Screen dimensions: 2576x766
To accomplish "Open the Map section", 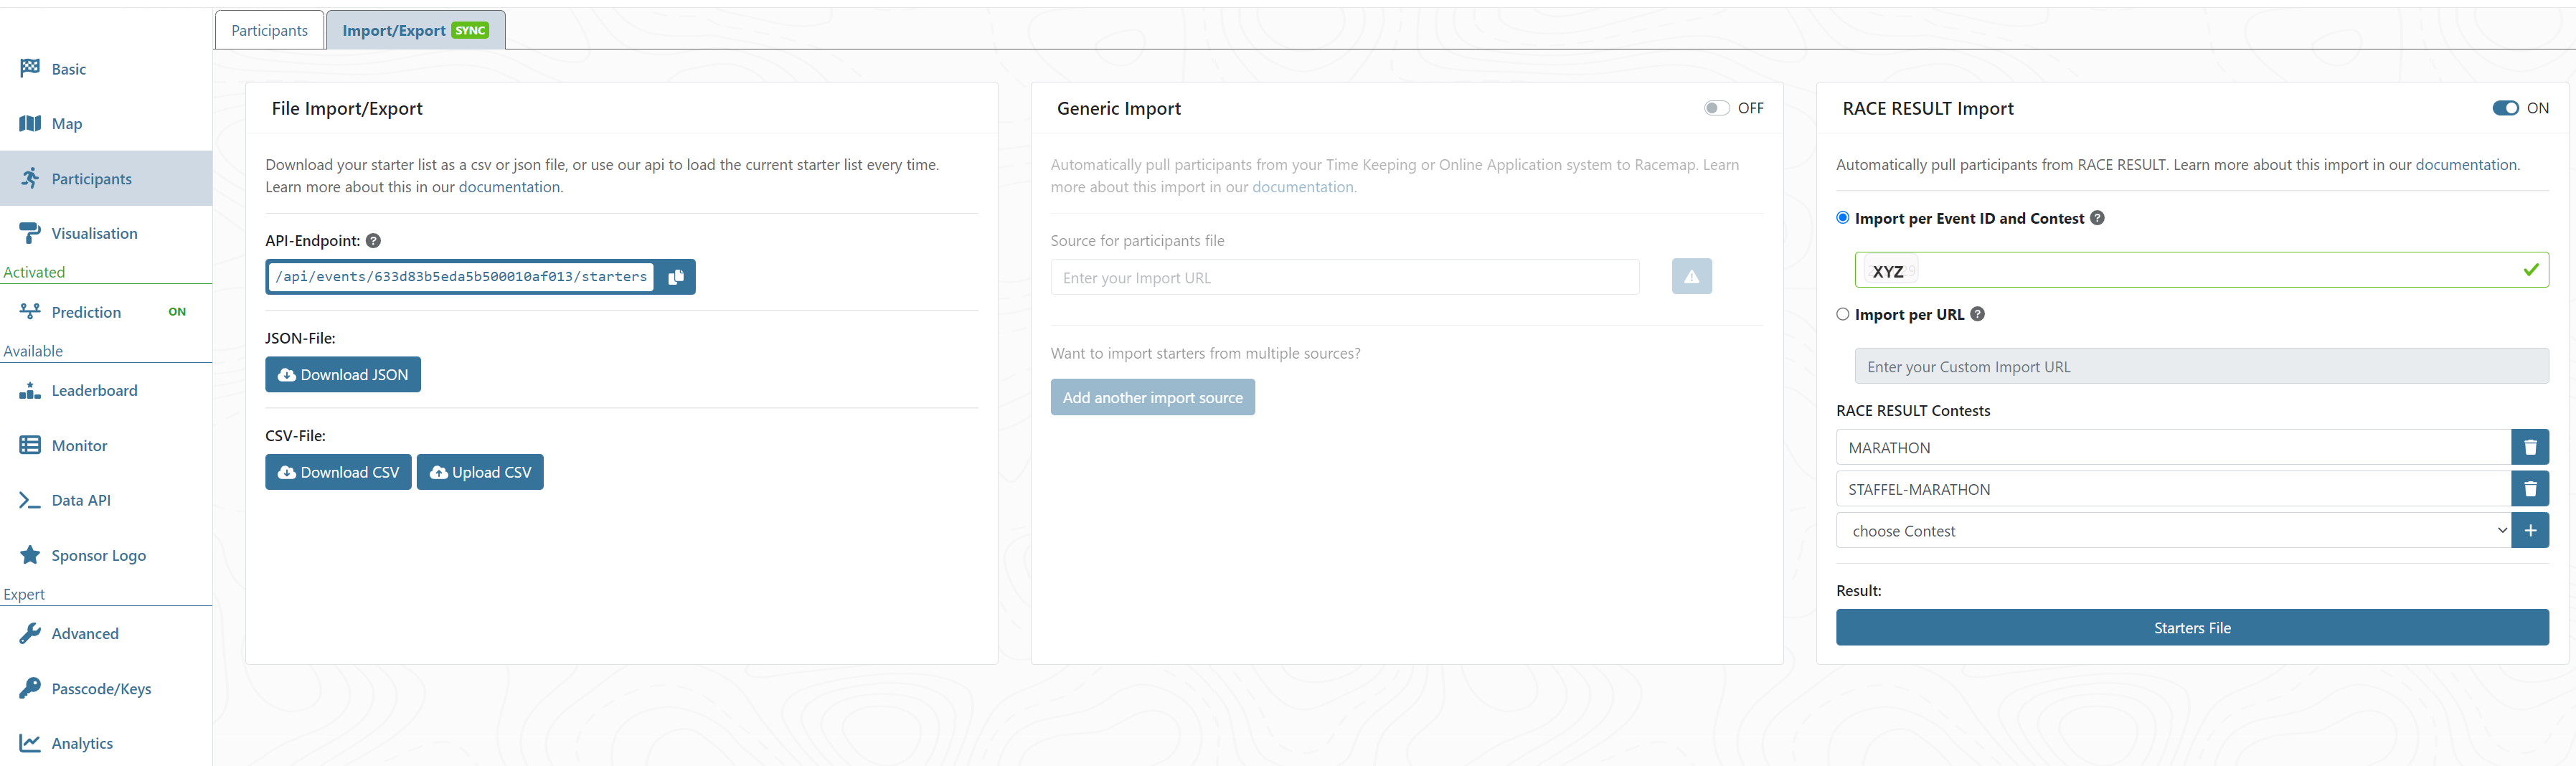I will coord(106,124).
